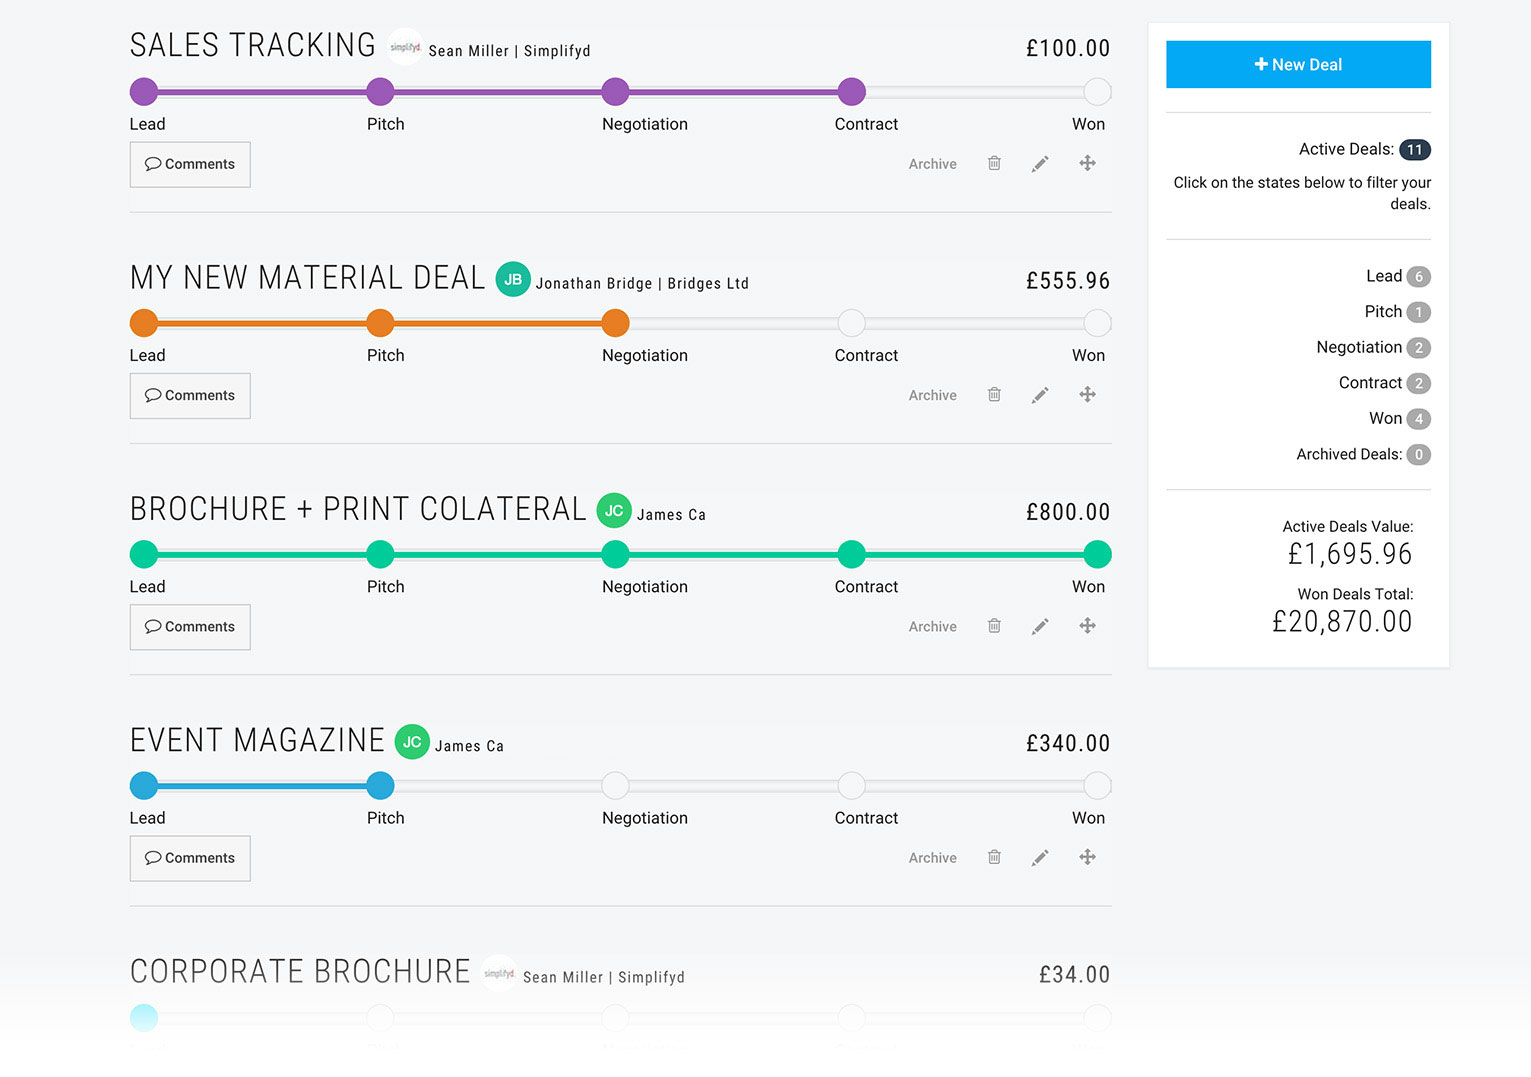The image size is (1531, 1077).
Task: Archive the Brochure + Print Colateral deal
Action: 932,626
